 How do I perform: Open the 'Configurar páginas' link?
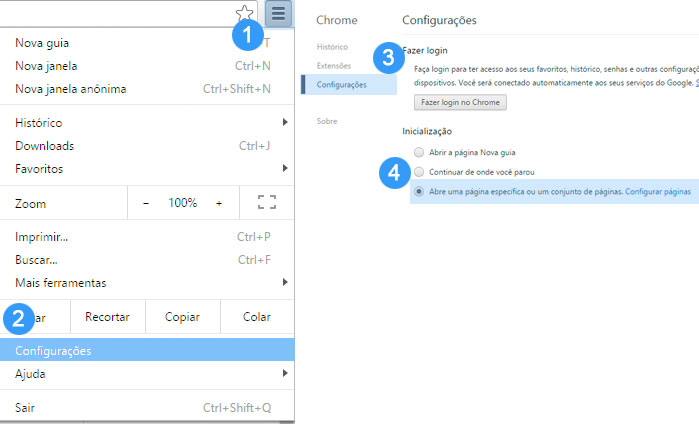coord(658,192)
